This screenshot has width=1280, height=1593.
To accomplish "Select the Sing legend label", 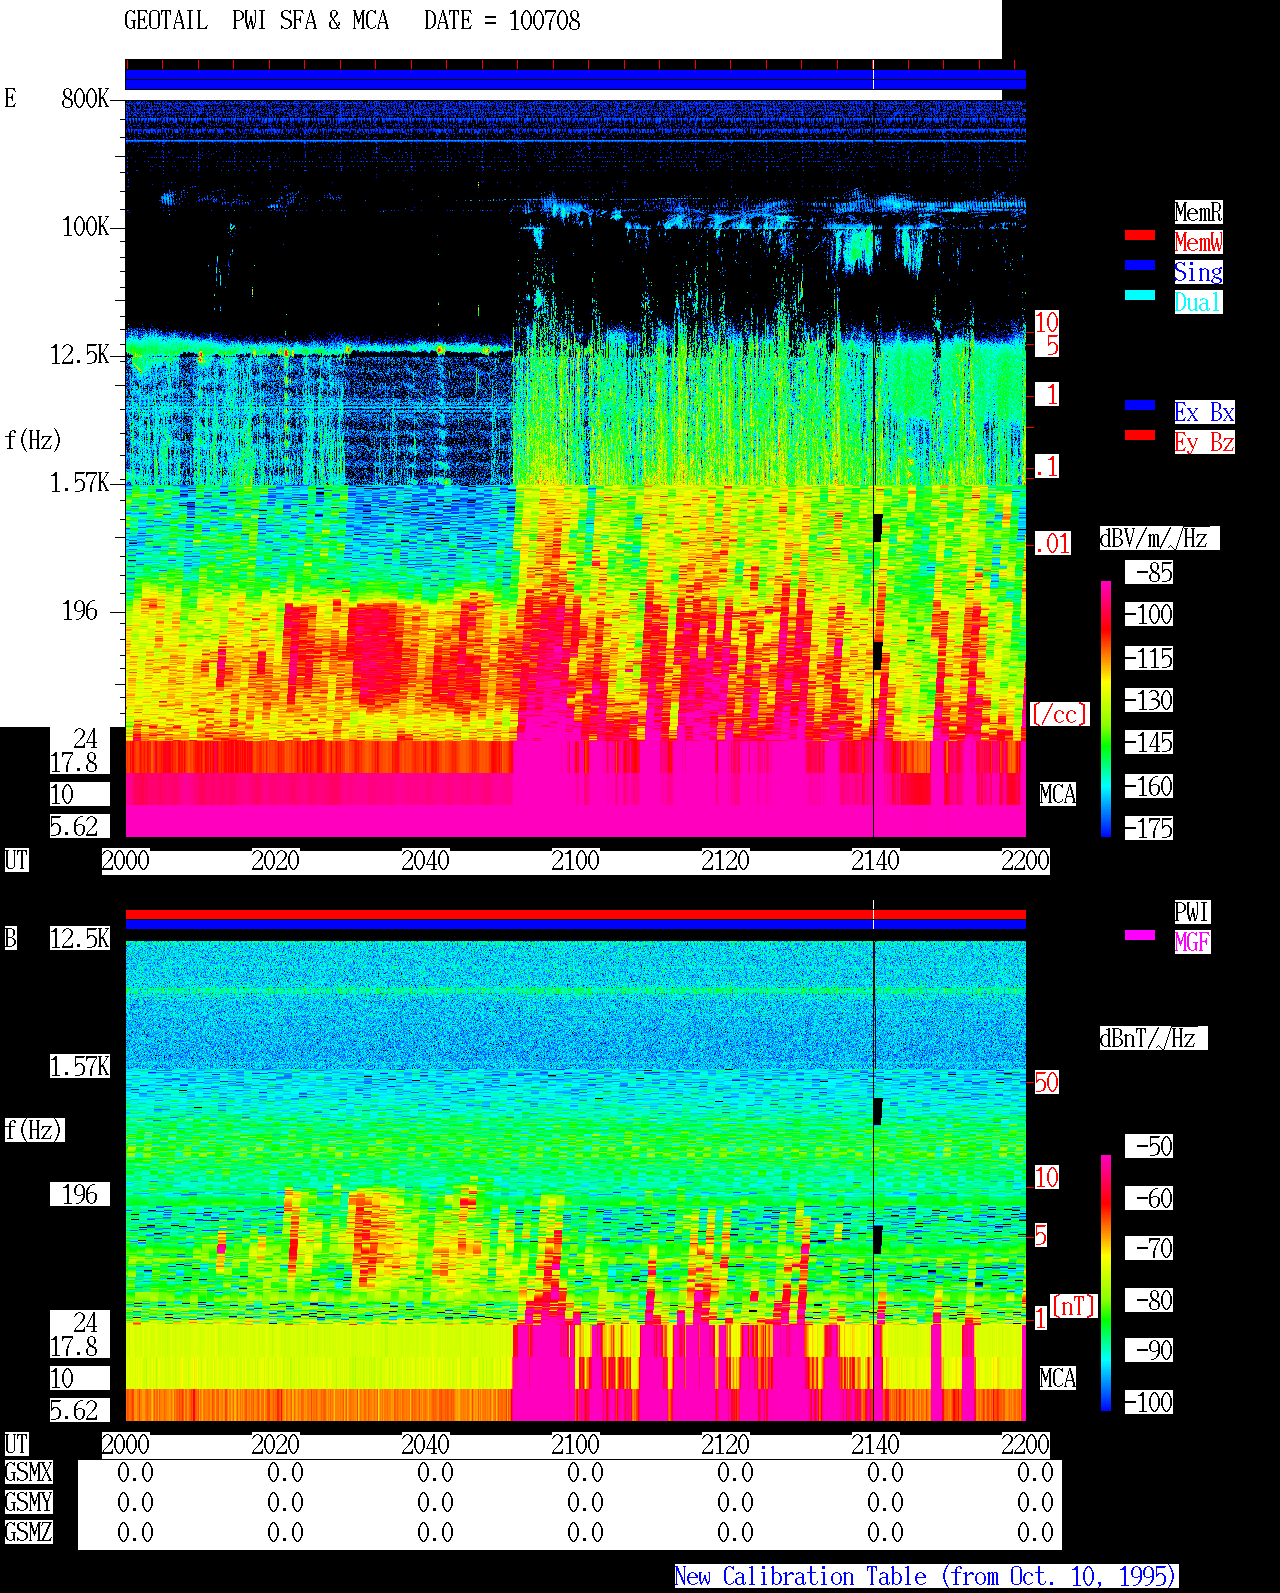I will click(1198, 272).
